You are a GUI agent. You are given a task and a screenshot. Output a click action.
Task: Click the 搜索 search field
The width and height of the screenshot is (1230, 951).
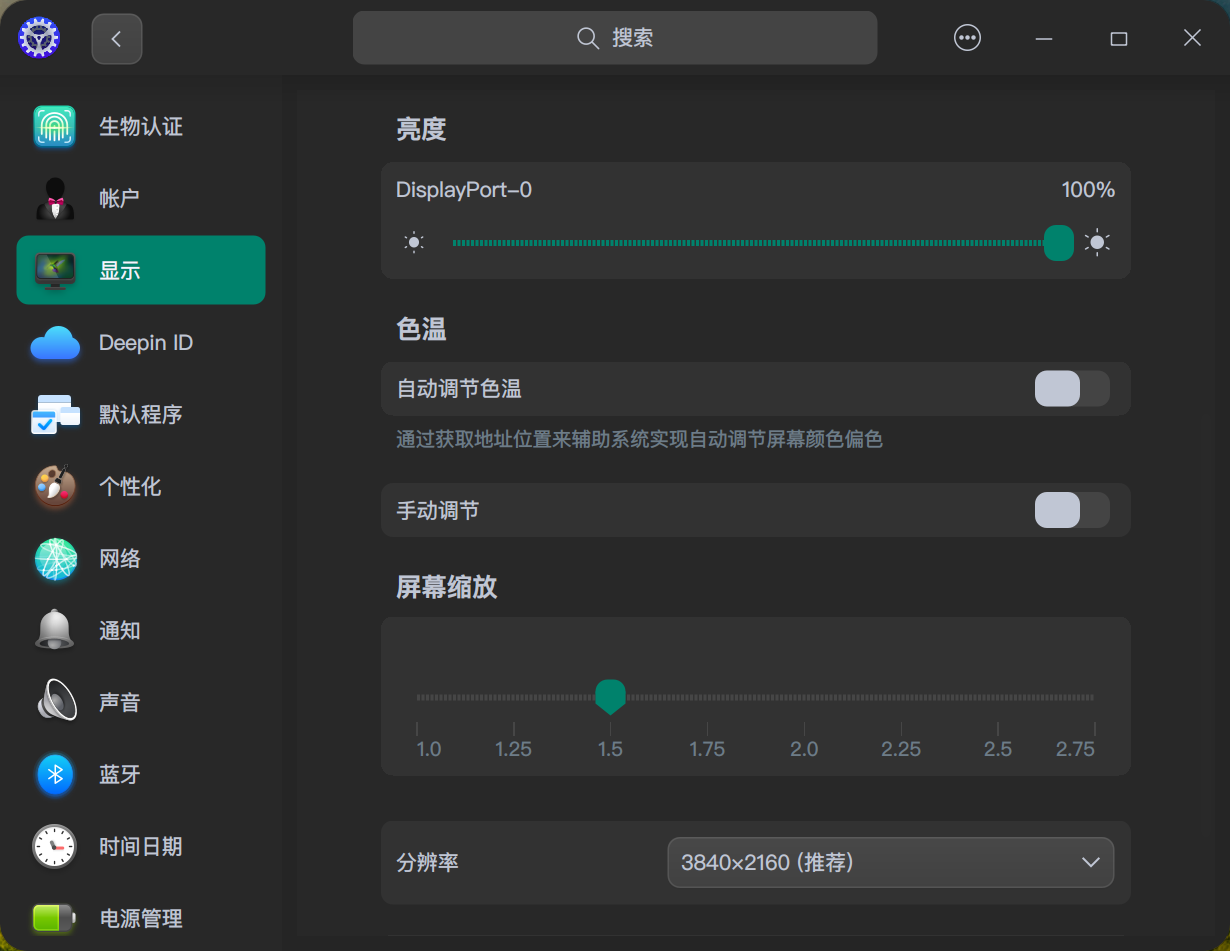point(614,37)
